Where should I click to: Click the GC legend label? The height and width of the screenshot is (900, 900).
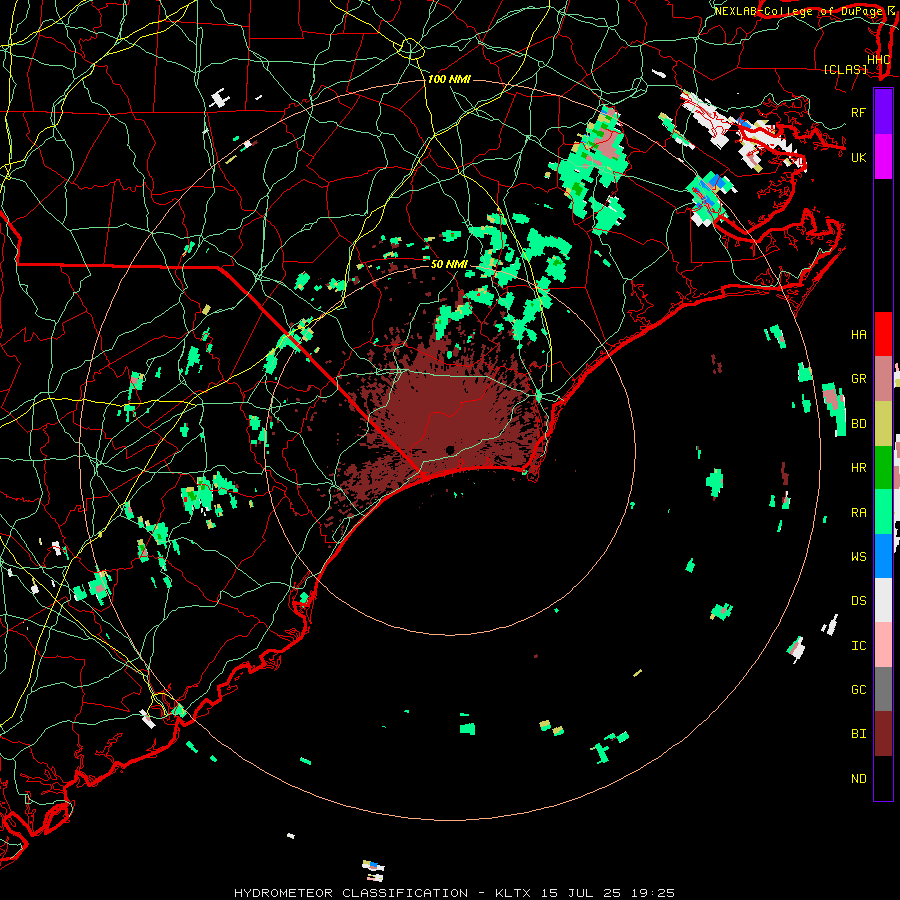pos(859,690)
